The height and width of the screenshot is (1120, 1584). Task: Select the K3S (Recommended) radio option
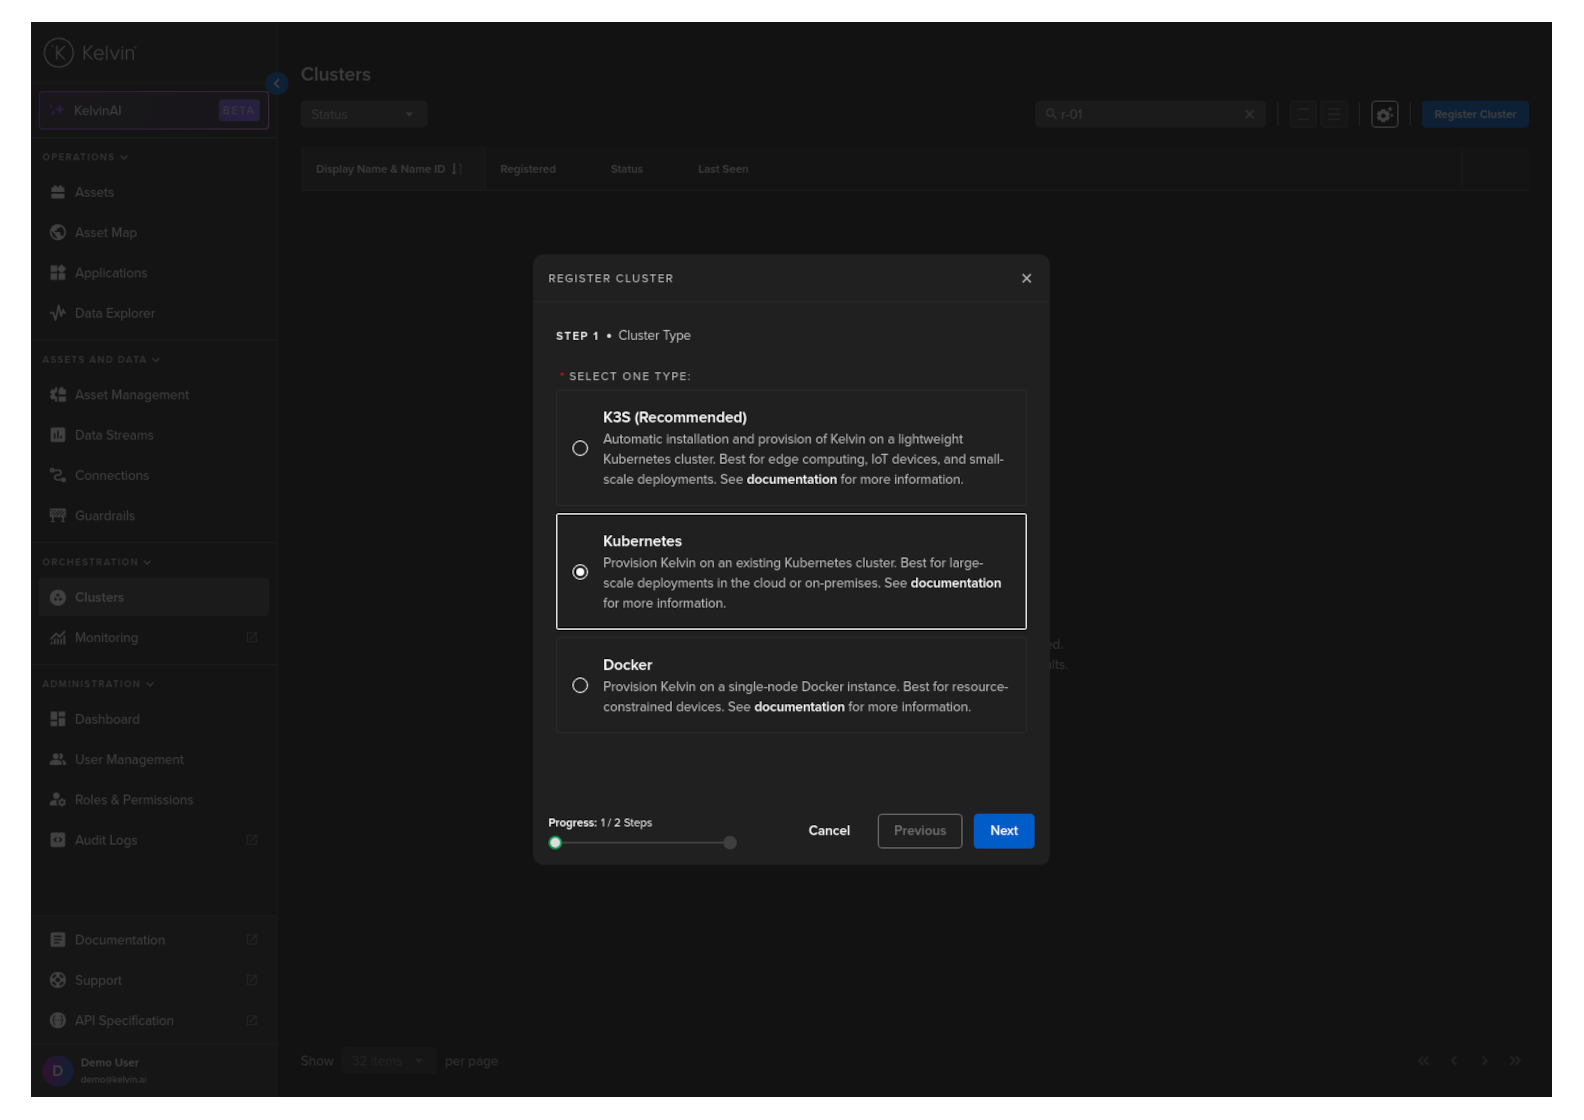[580, 448]
